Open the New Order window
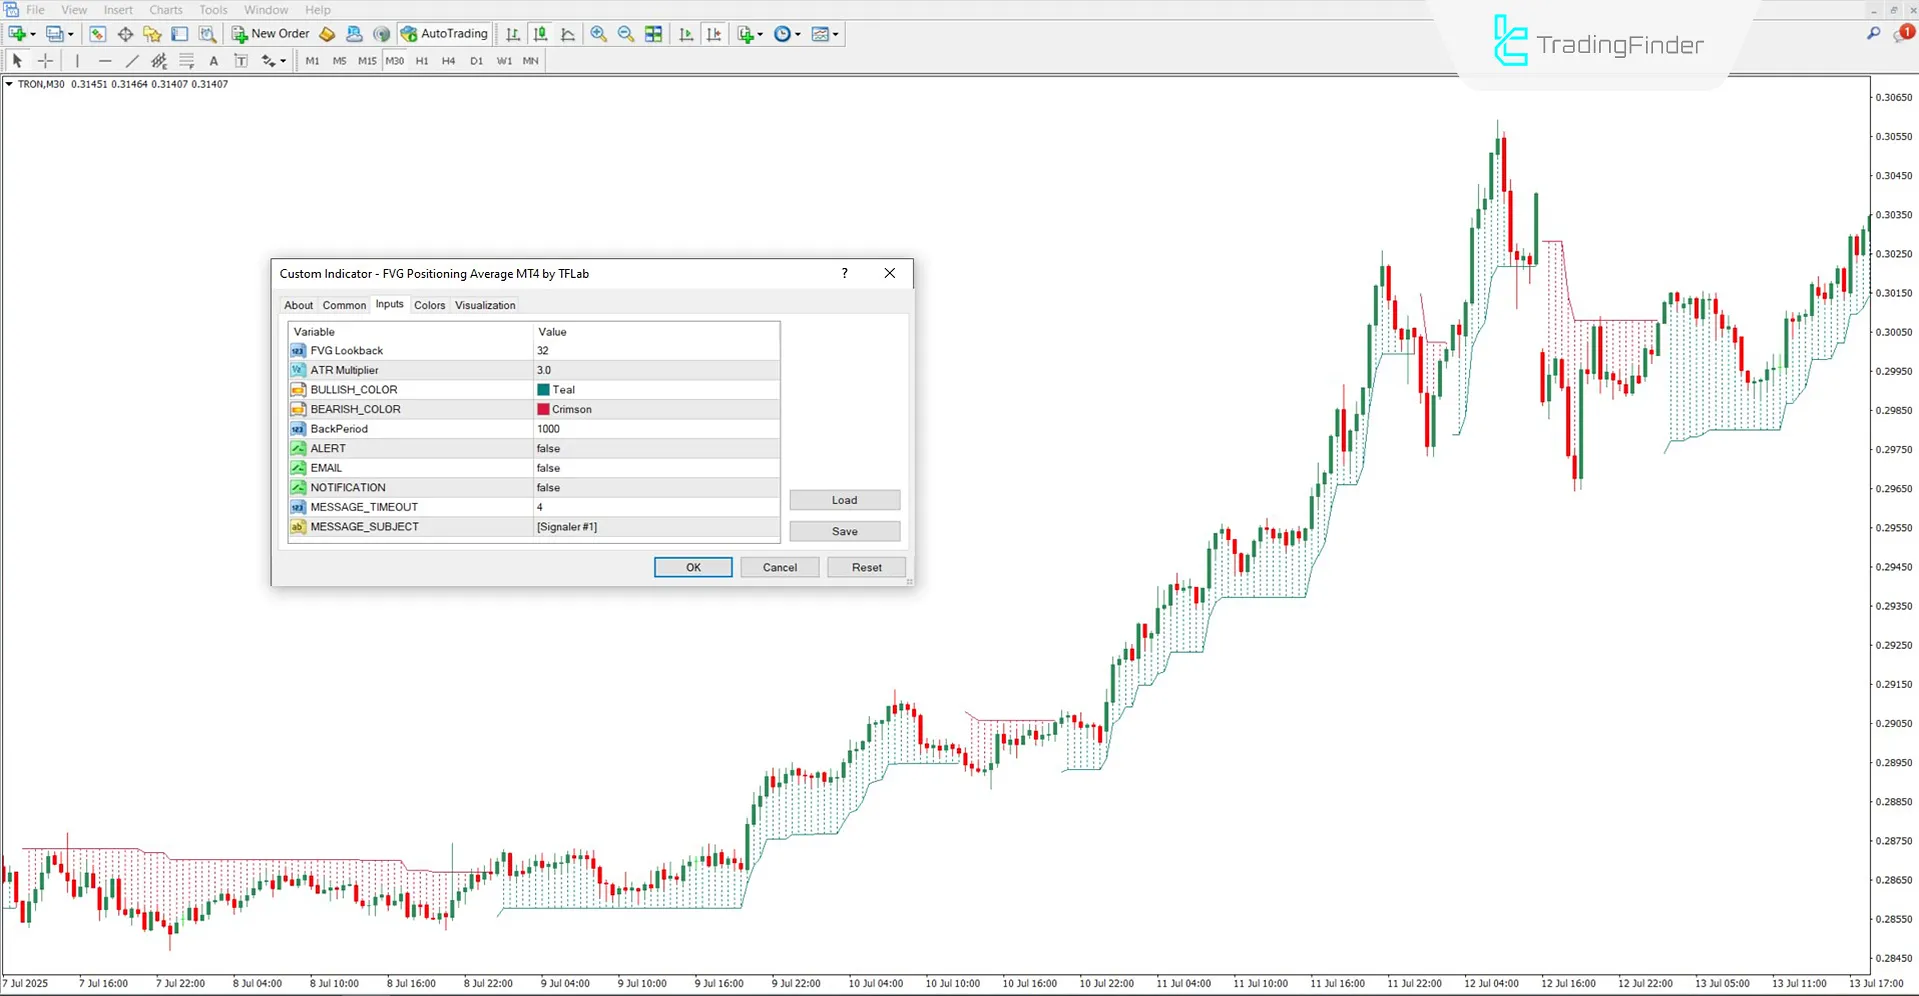Viewport: 1919px width, 996px height. pyautogui.click(x=270, y=33)
